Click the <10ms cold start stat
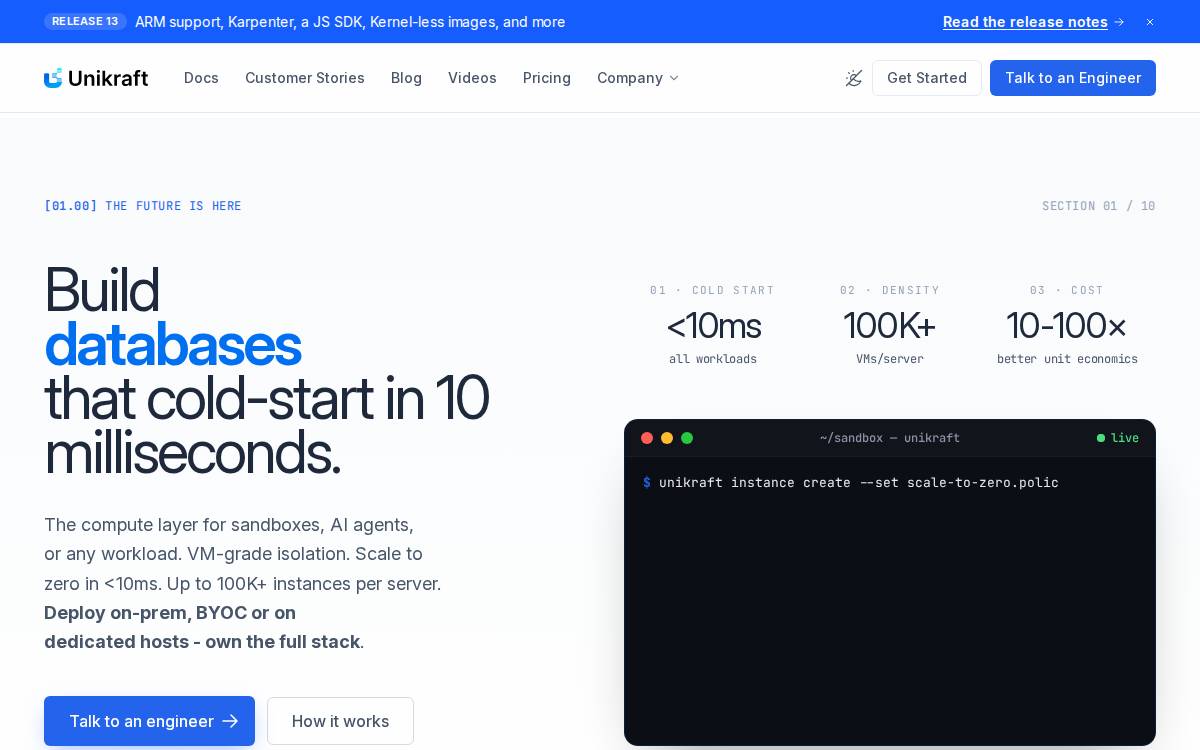 pos(713,326)
